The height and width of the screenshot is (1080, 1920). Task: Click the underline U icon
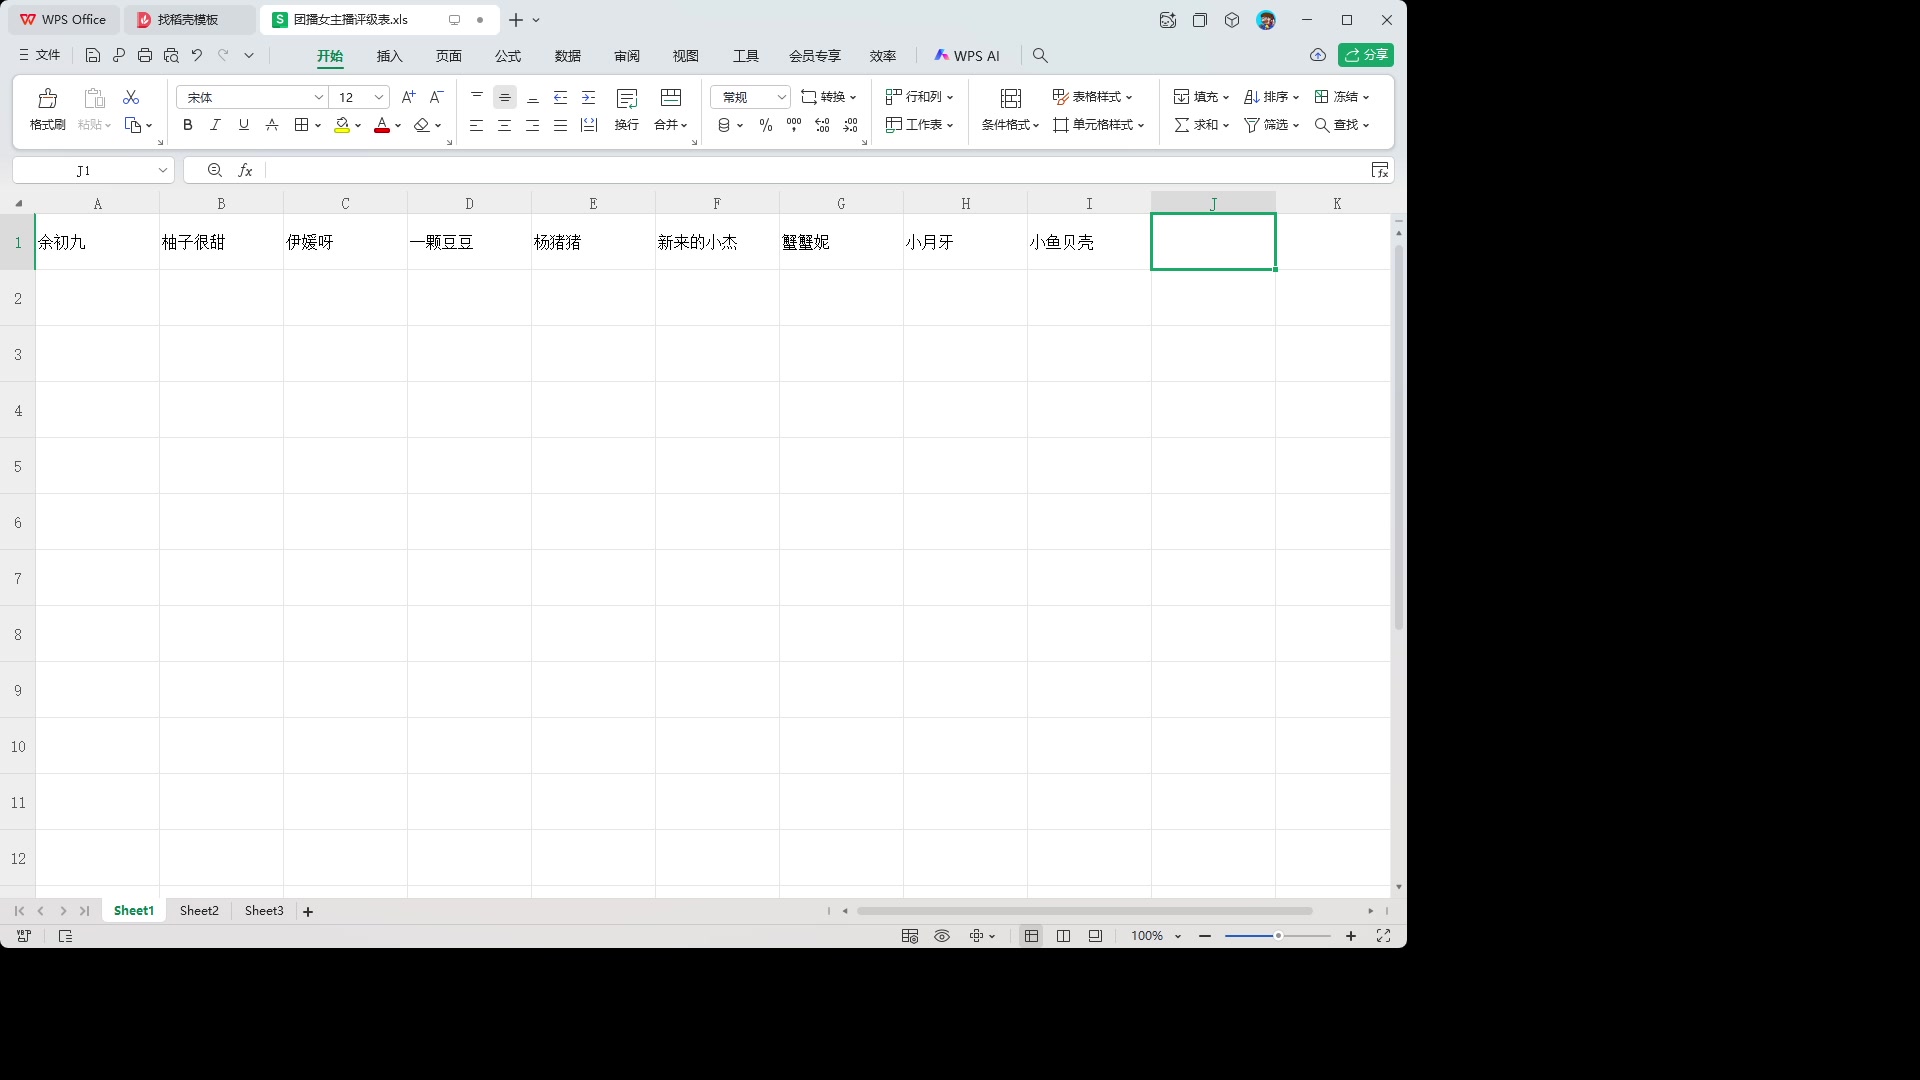click(x=243, y=124)
